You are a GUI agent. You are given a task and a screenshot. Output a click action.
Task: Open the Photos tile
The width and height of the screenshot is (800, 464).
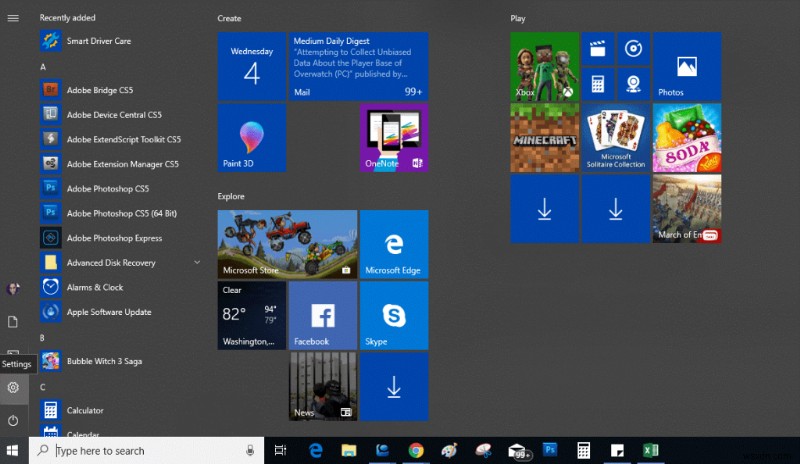[686, 66]
